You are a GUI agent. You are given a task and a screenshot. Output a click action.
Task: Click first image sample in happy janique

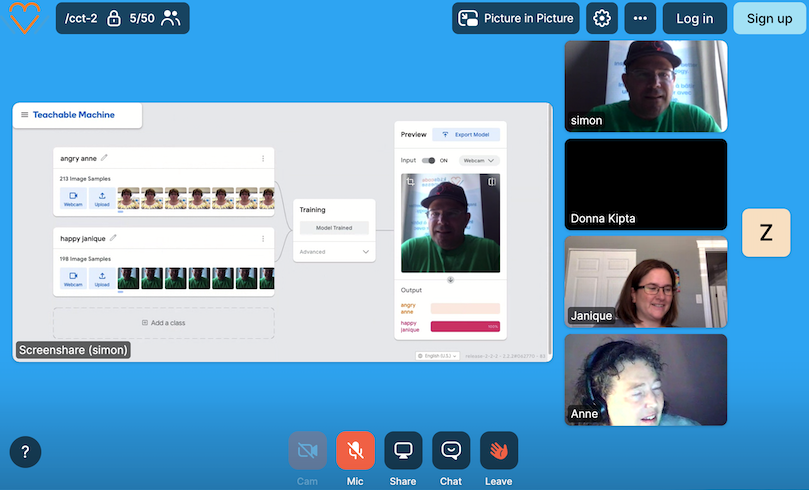128,278
